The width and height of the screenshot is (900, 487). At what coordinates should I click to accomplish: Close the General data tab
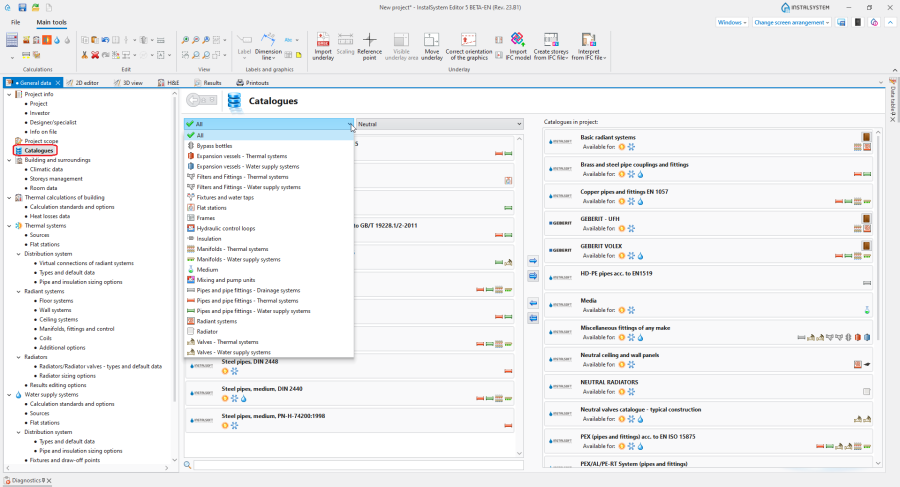tap(58, 83)
